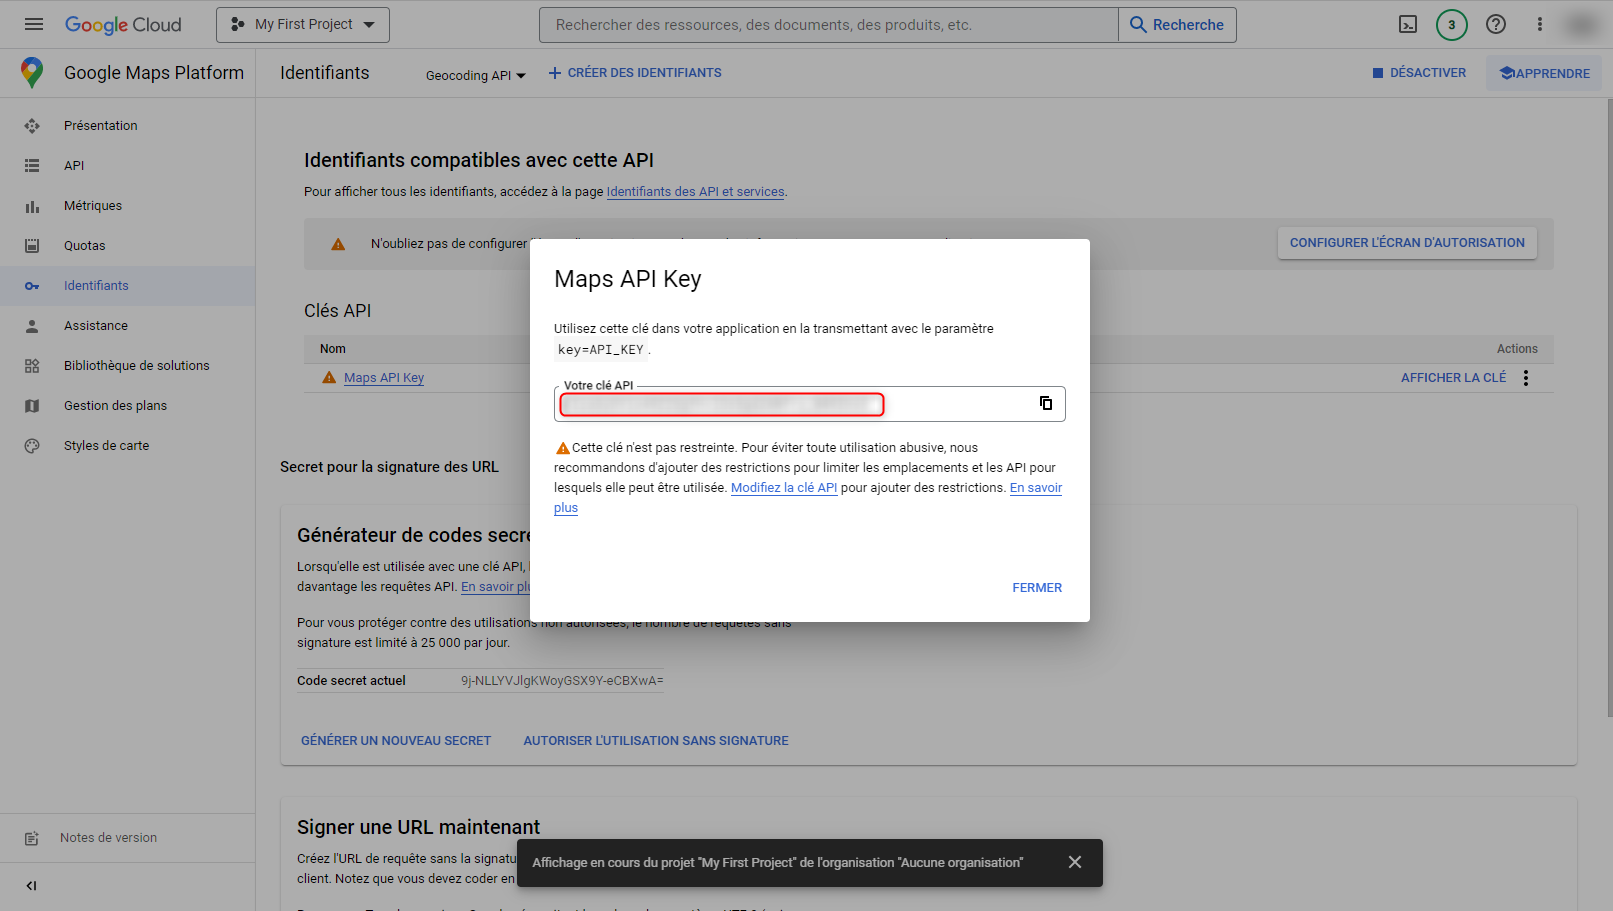Click the Gestion des plans map icon

(32, 406)
